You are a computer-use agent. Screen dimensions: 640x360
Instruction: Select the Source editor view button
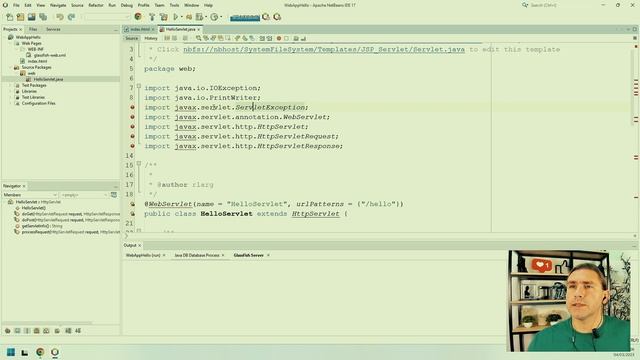coord(131,38)
